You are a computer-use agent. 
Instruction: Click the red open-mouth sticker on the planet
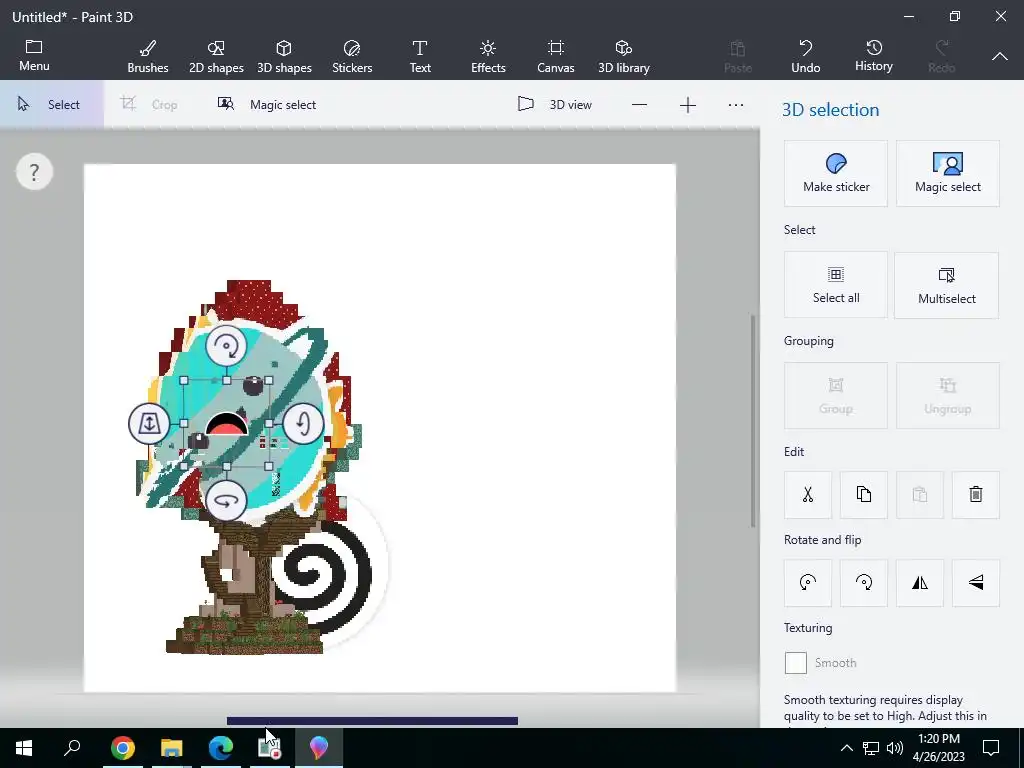[227, 424]
